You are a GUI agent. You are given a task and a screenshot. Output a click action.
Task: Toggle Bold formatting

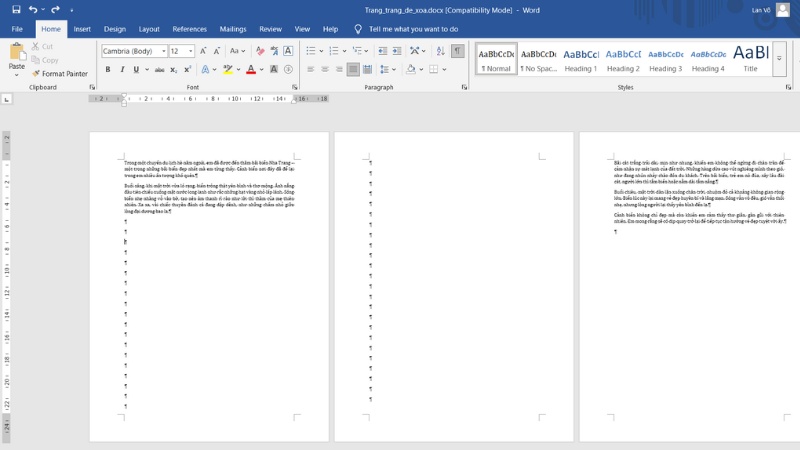[108, 69]
